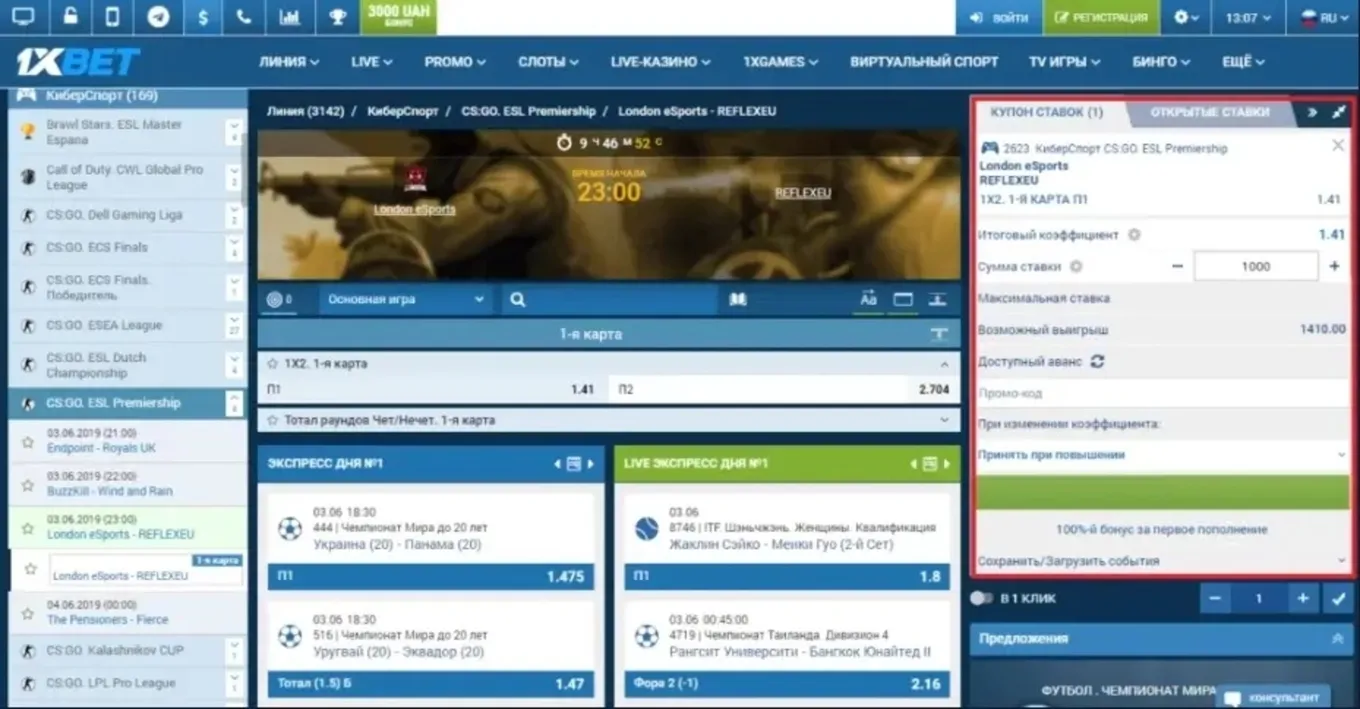Click the open book rules icon
Viewport: 1360px width, 709px height.
click(x=738, y=299)
